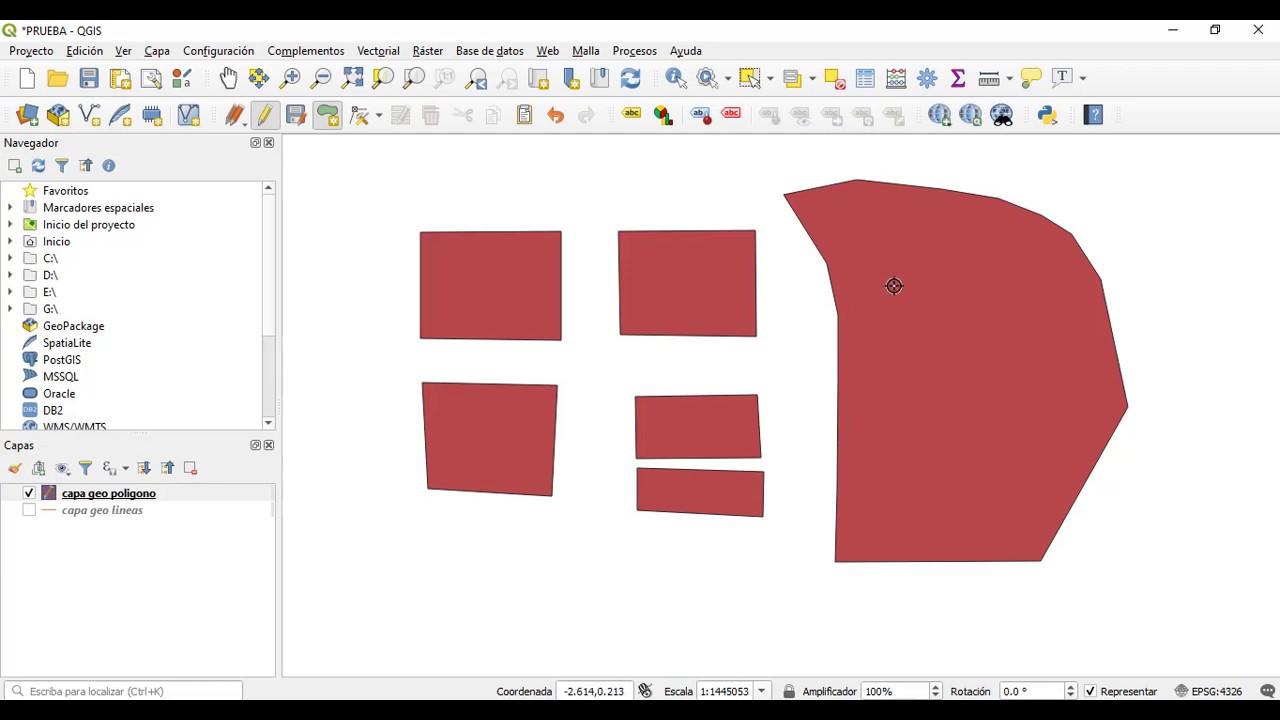Create a new project with blank page icon

click(x=27, y=78)
